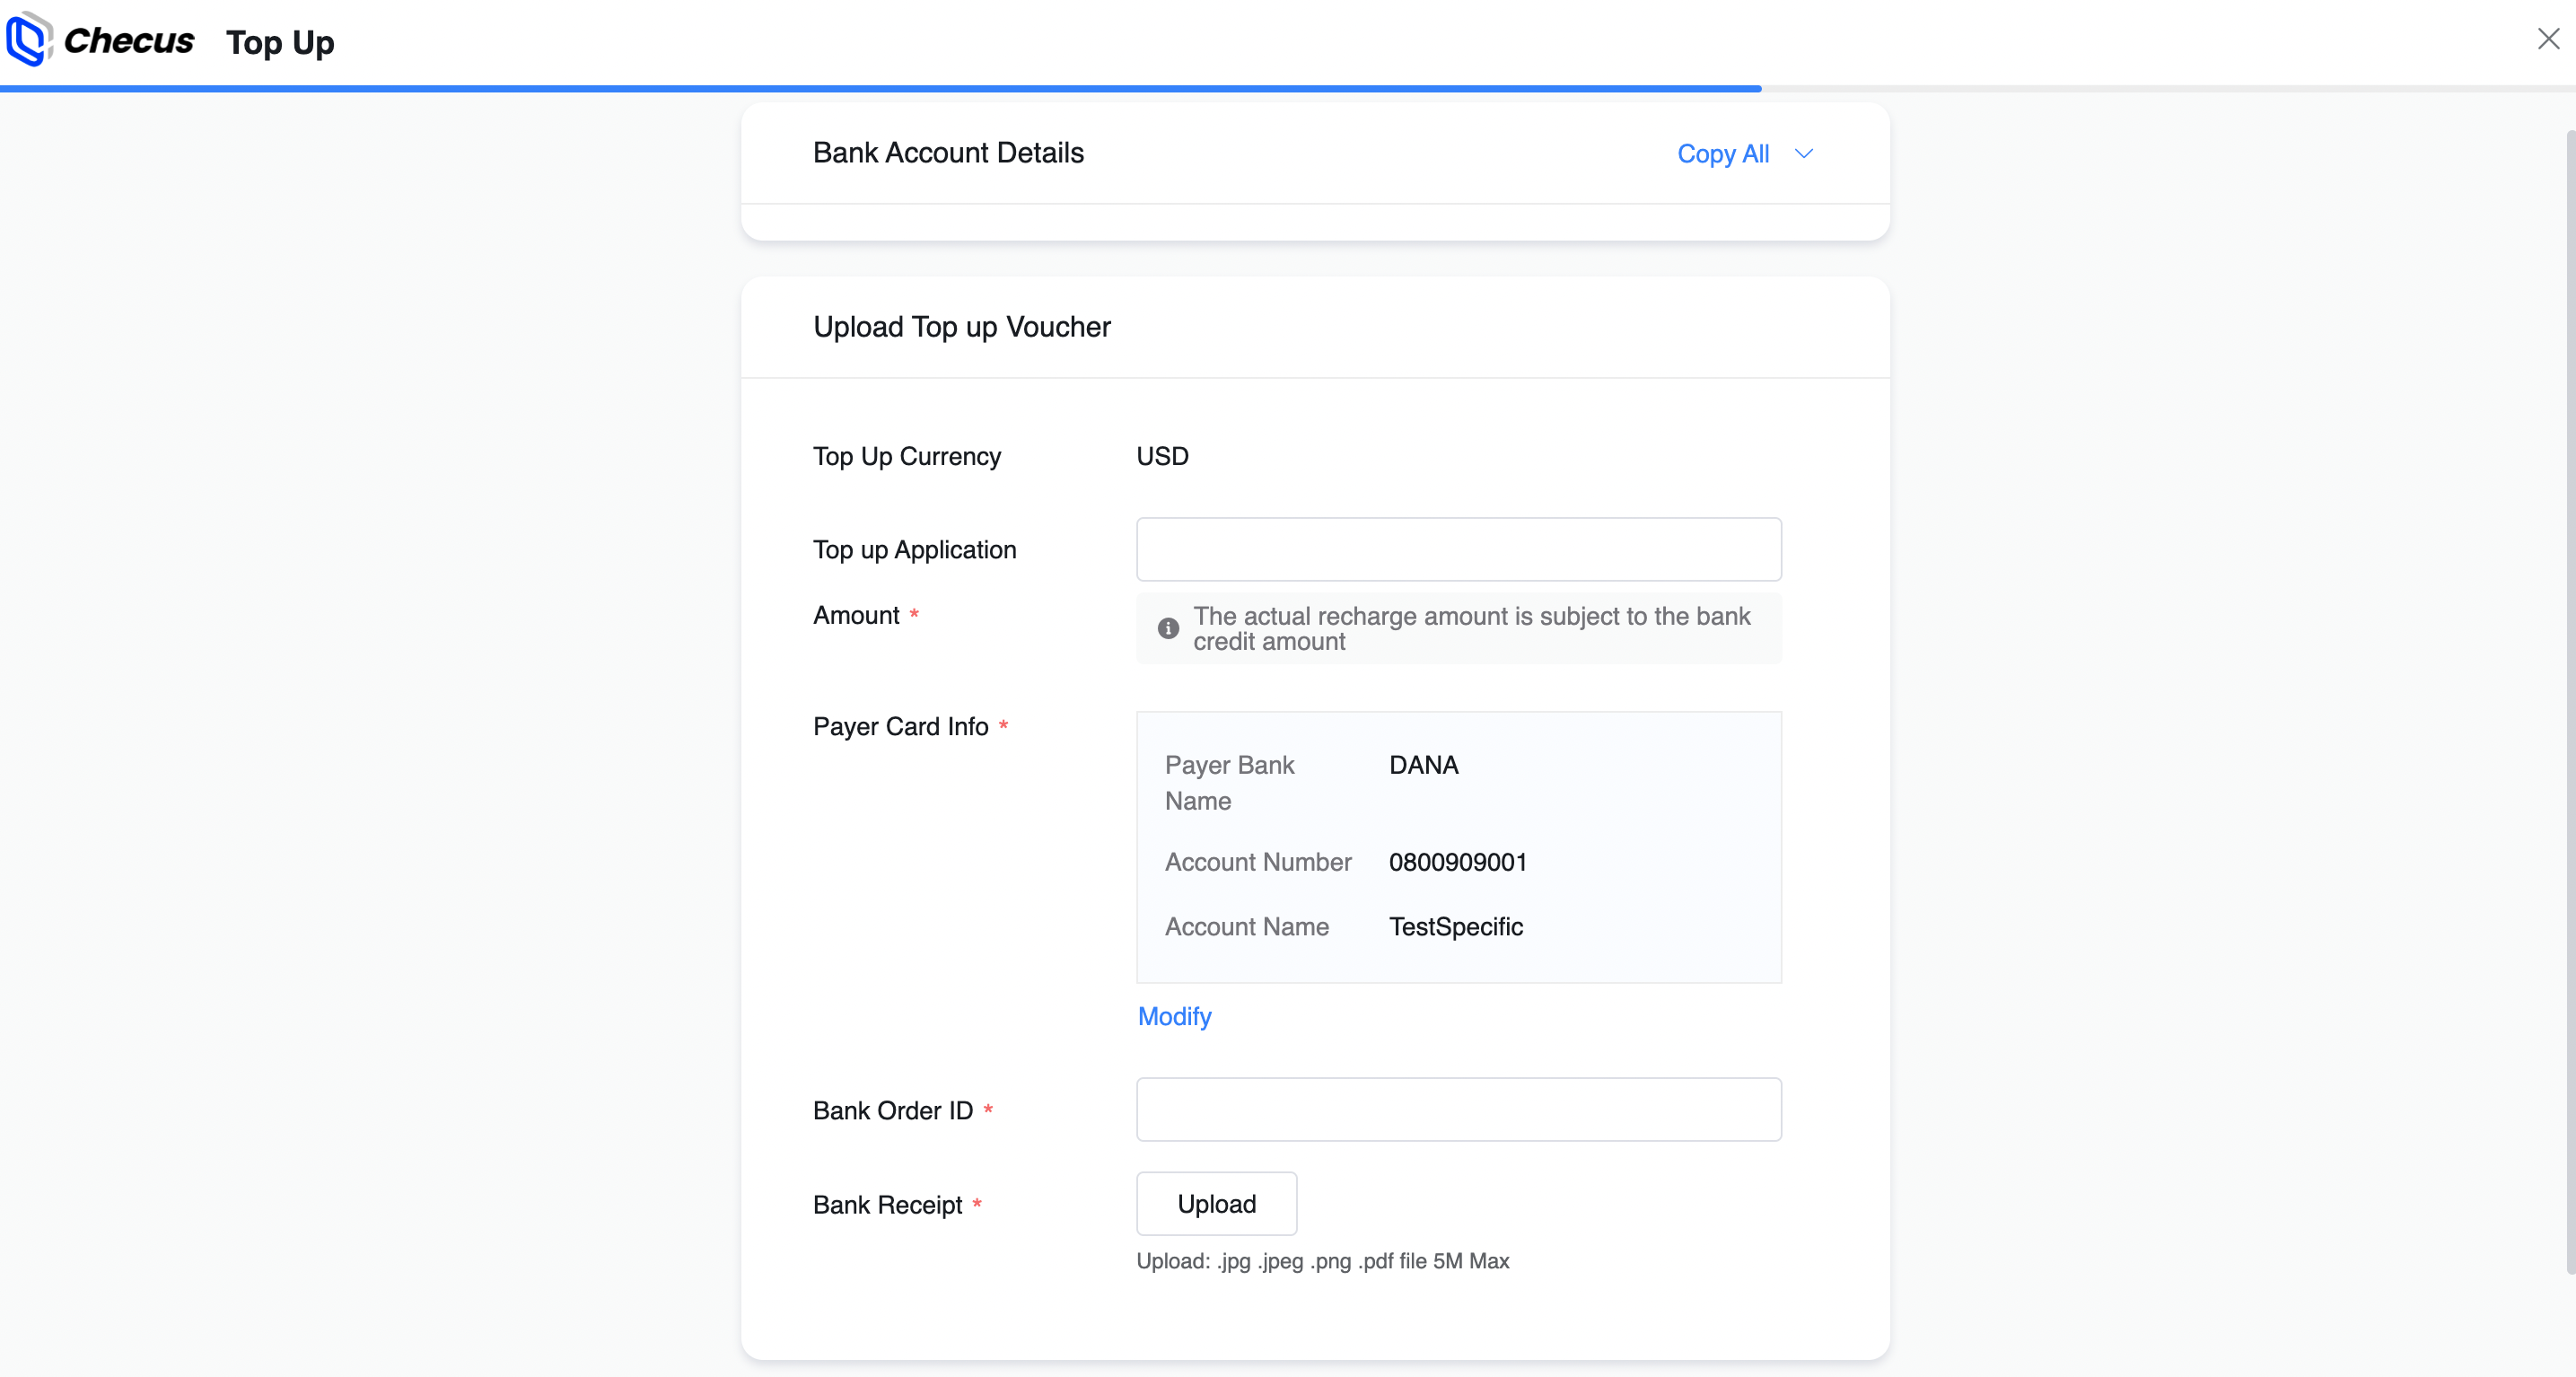
Task: Expand the Bank Account Details chevron
Action: (x=1803, y=154)
